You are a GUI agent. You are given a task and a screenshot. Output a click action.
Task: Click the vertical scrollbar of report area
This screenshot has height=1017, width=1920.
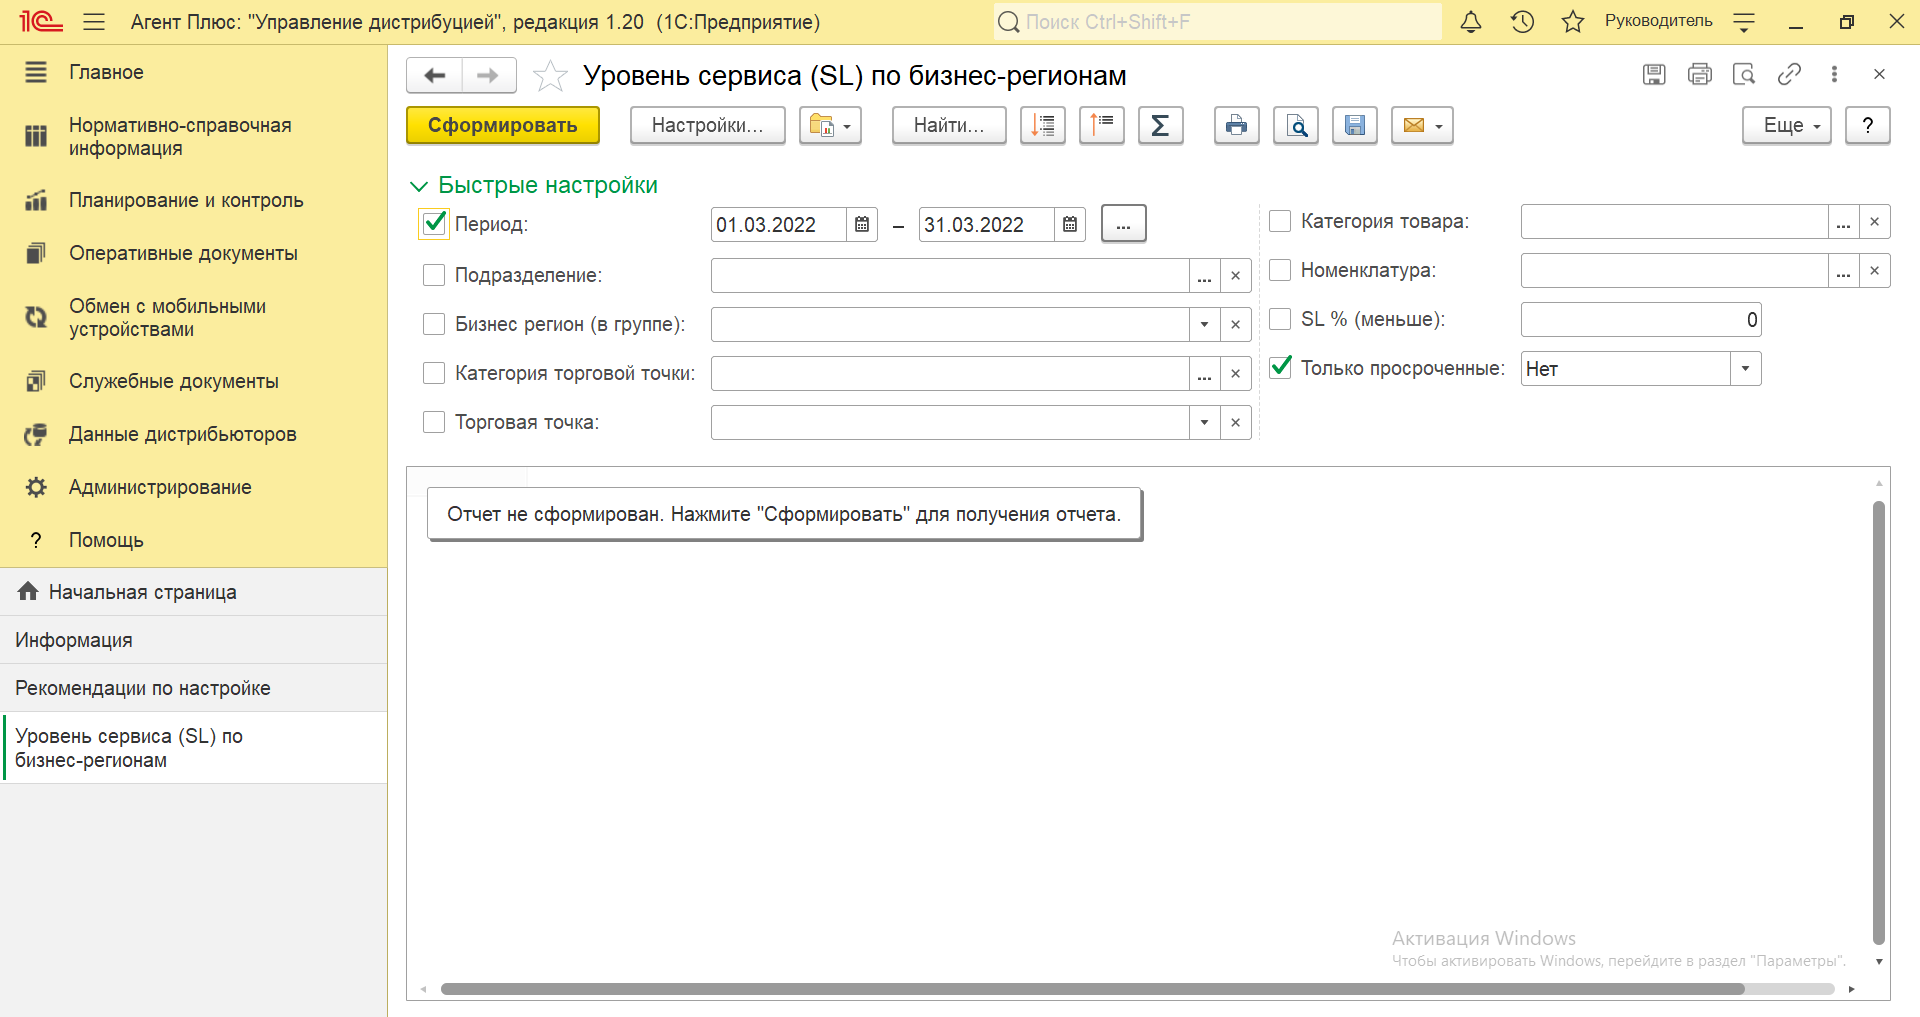pyautogui.click(x=1879, y=722)
